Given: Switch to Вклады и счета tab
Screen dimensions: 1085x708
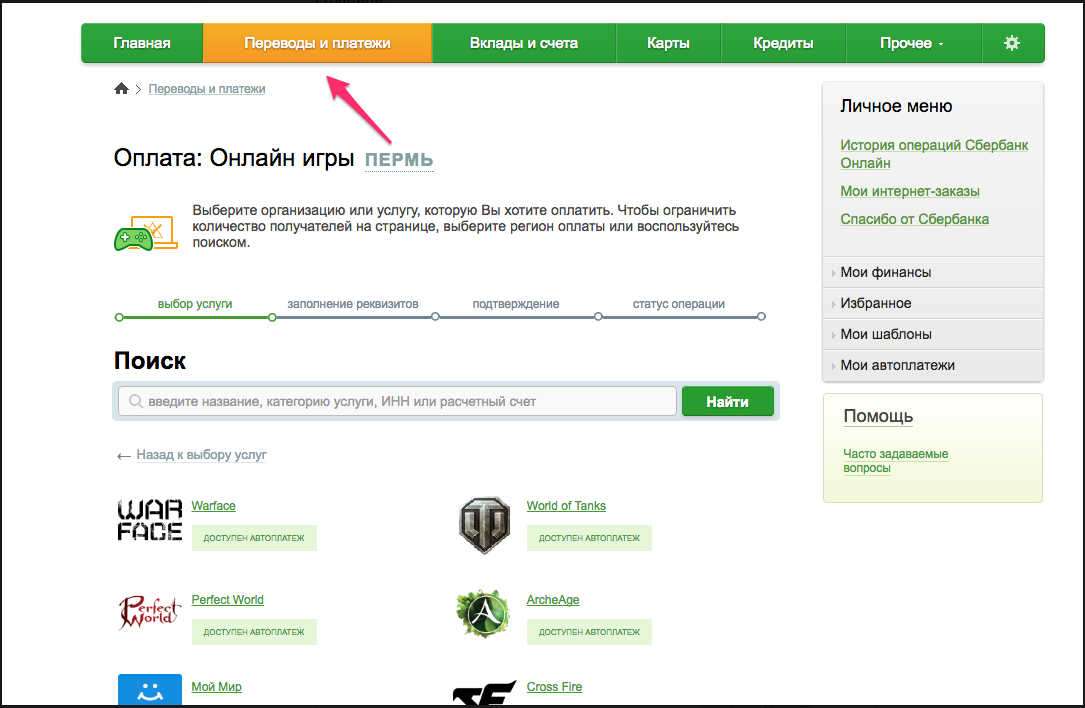Looking at the screenshot, I should tap(524, 43).
